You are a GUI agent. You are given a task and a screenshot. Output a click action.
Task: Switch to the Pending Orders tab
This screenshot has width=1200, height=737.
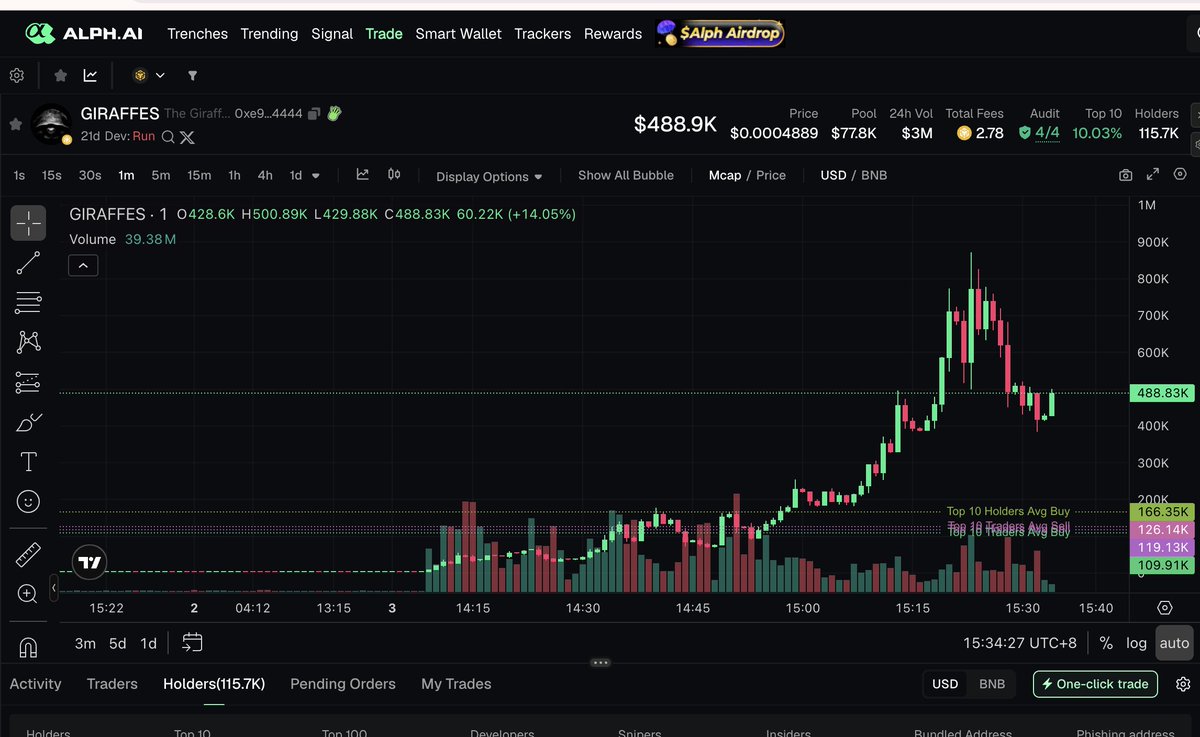[x=343, y=684]
